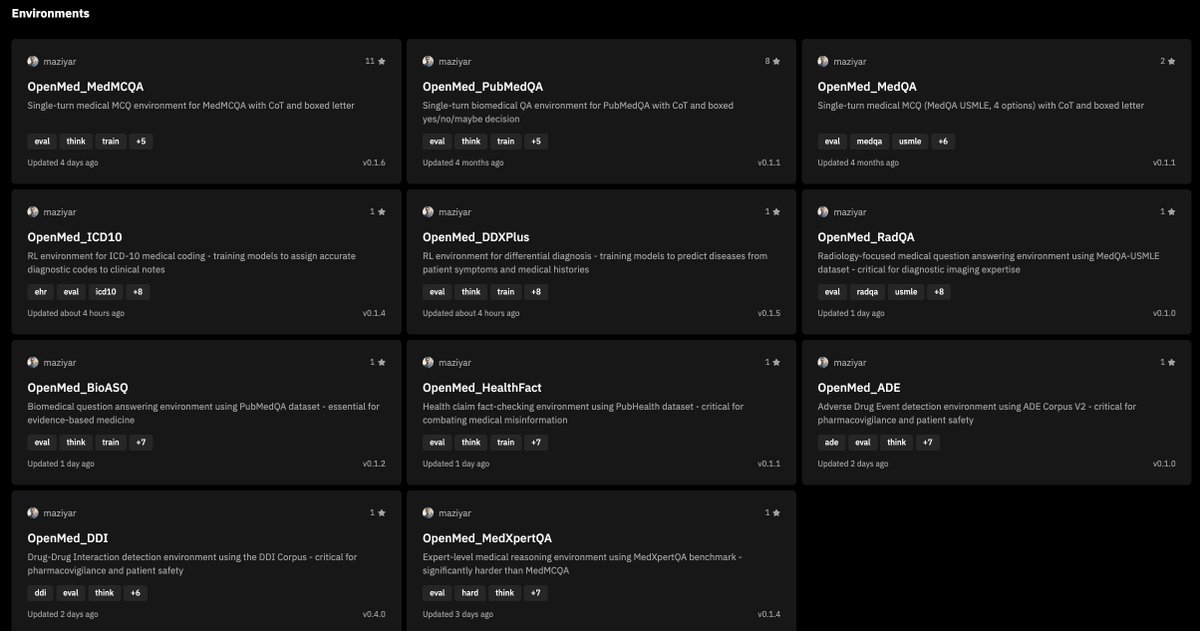Expand the +7 tags on OpenMed_BioASQ
The image size is (1200, 631).
(x=140, y=442)
